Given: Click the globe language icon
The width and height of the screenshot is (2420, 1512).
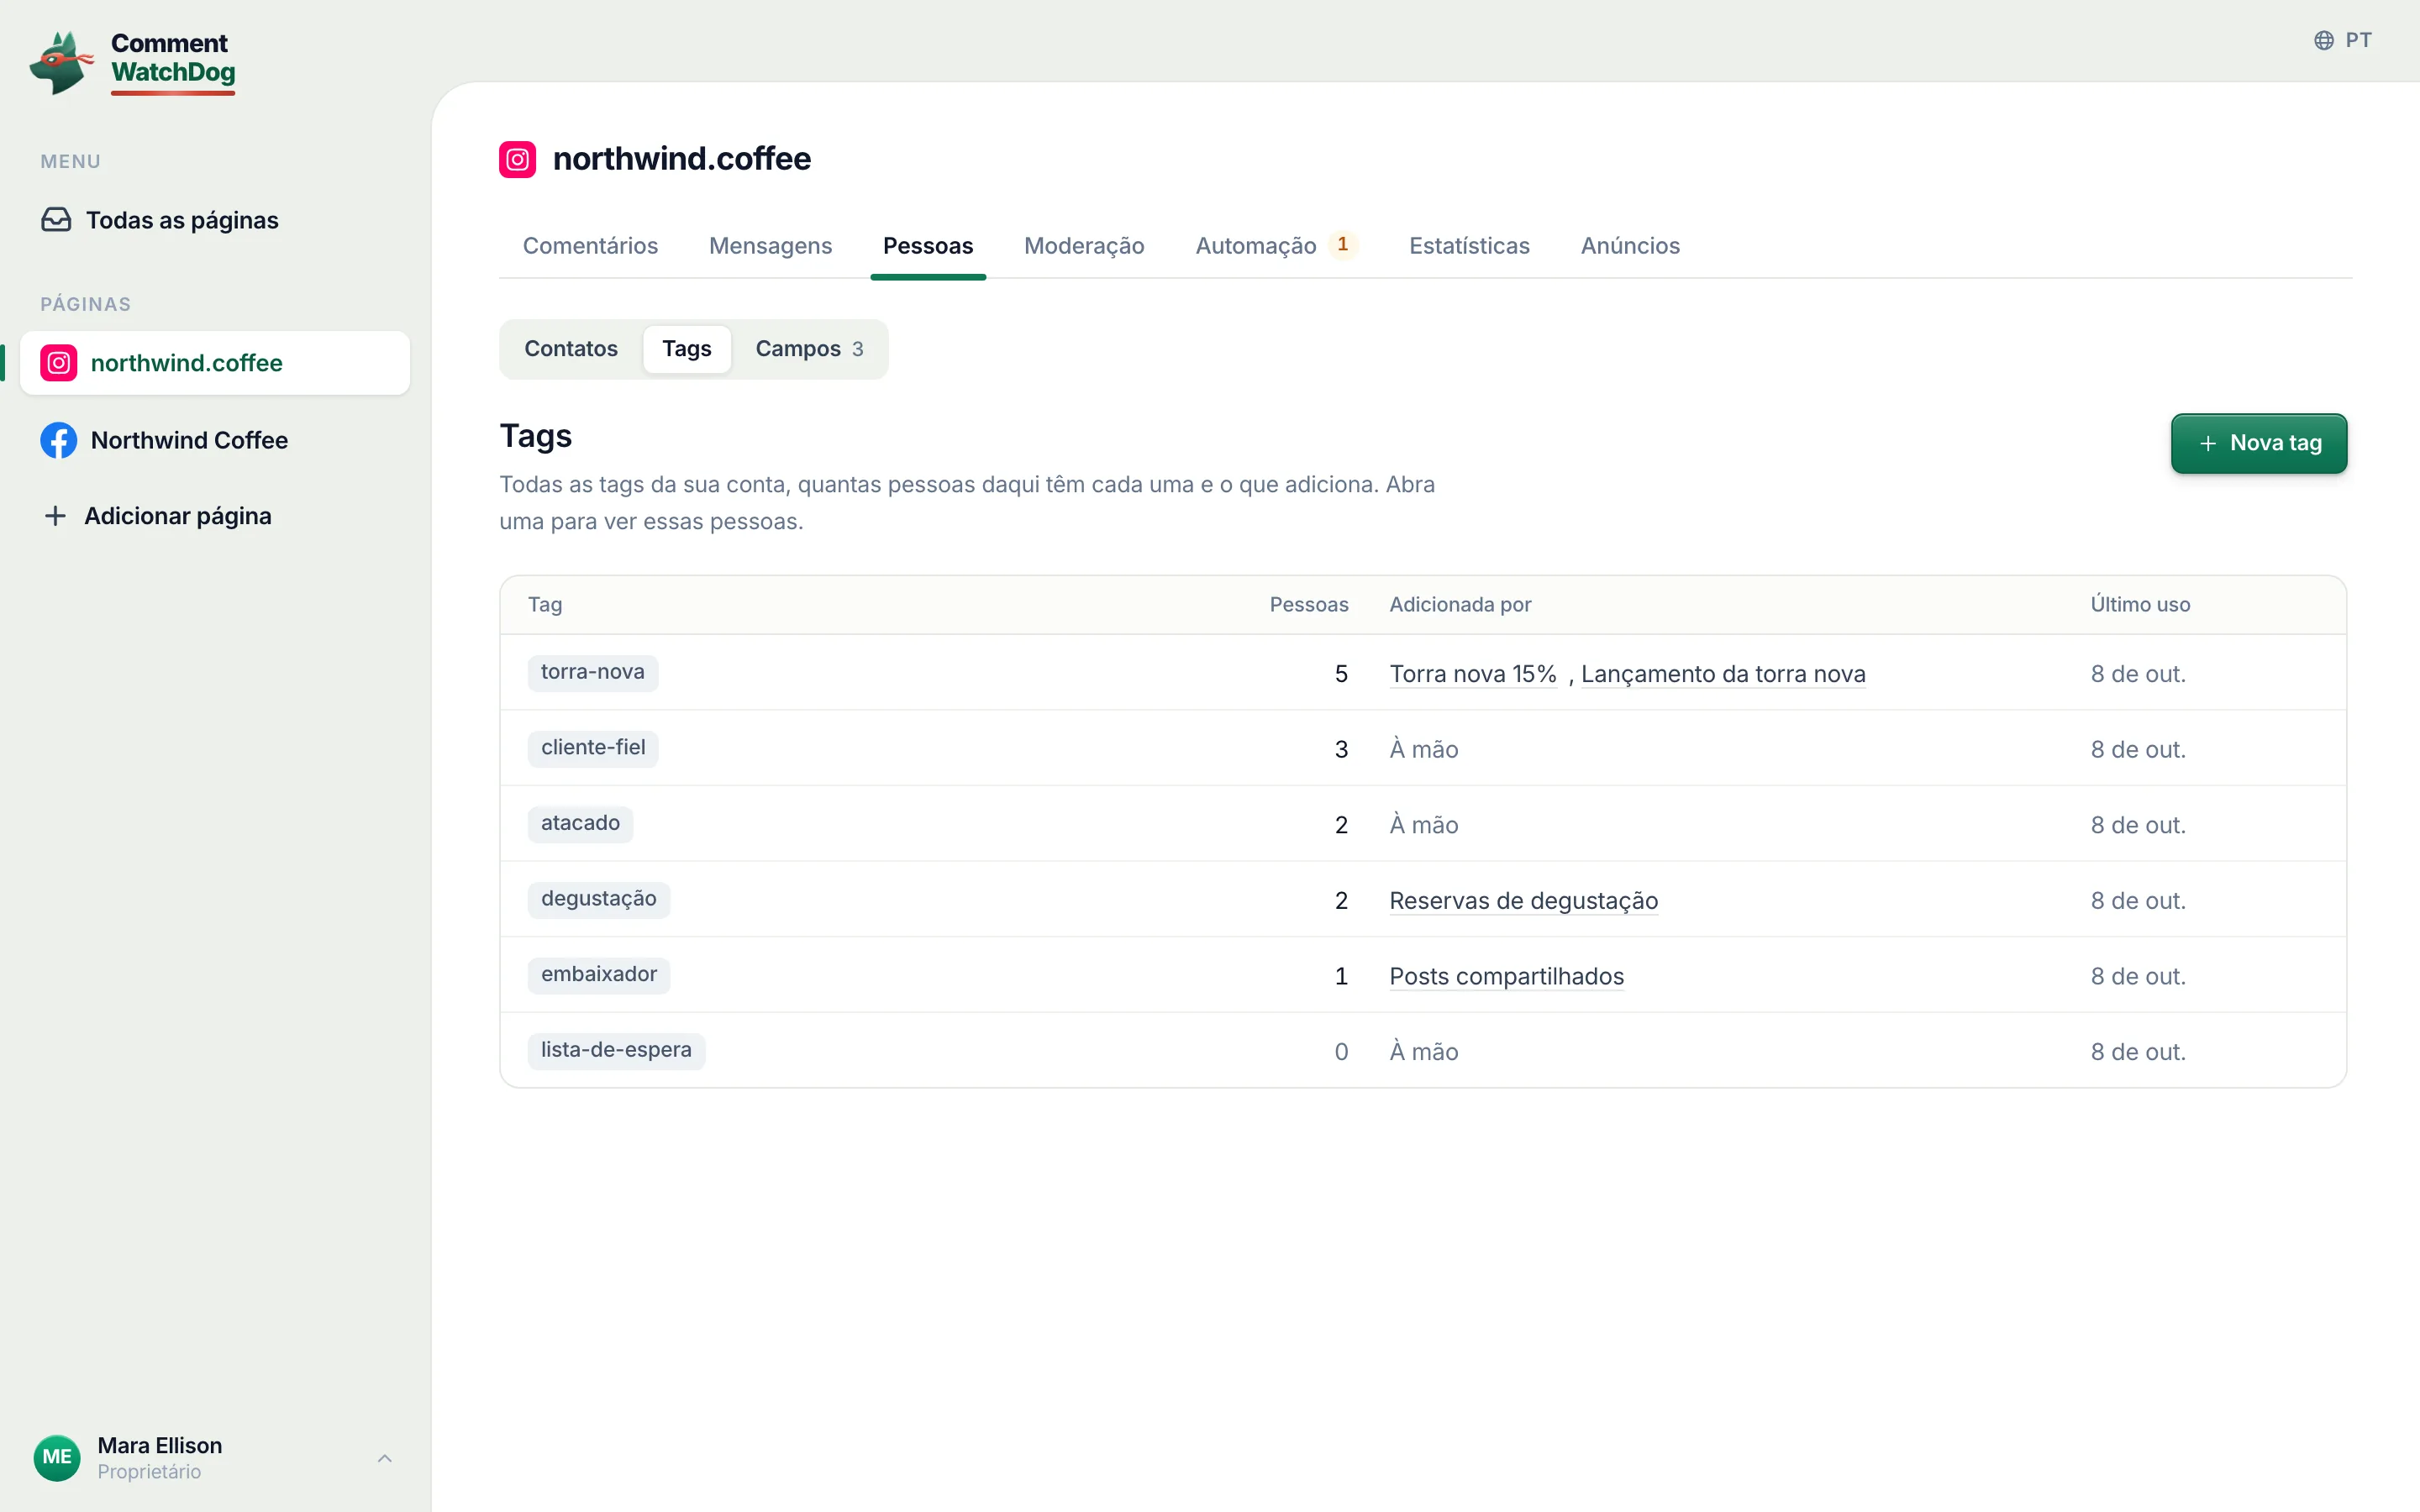Looking at the screenshot, I should click(2323, 40).
